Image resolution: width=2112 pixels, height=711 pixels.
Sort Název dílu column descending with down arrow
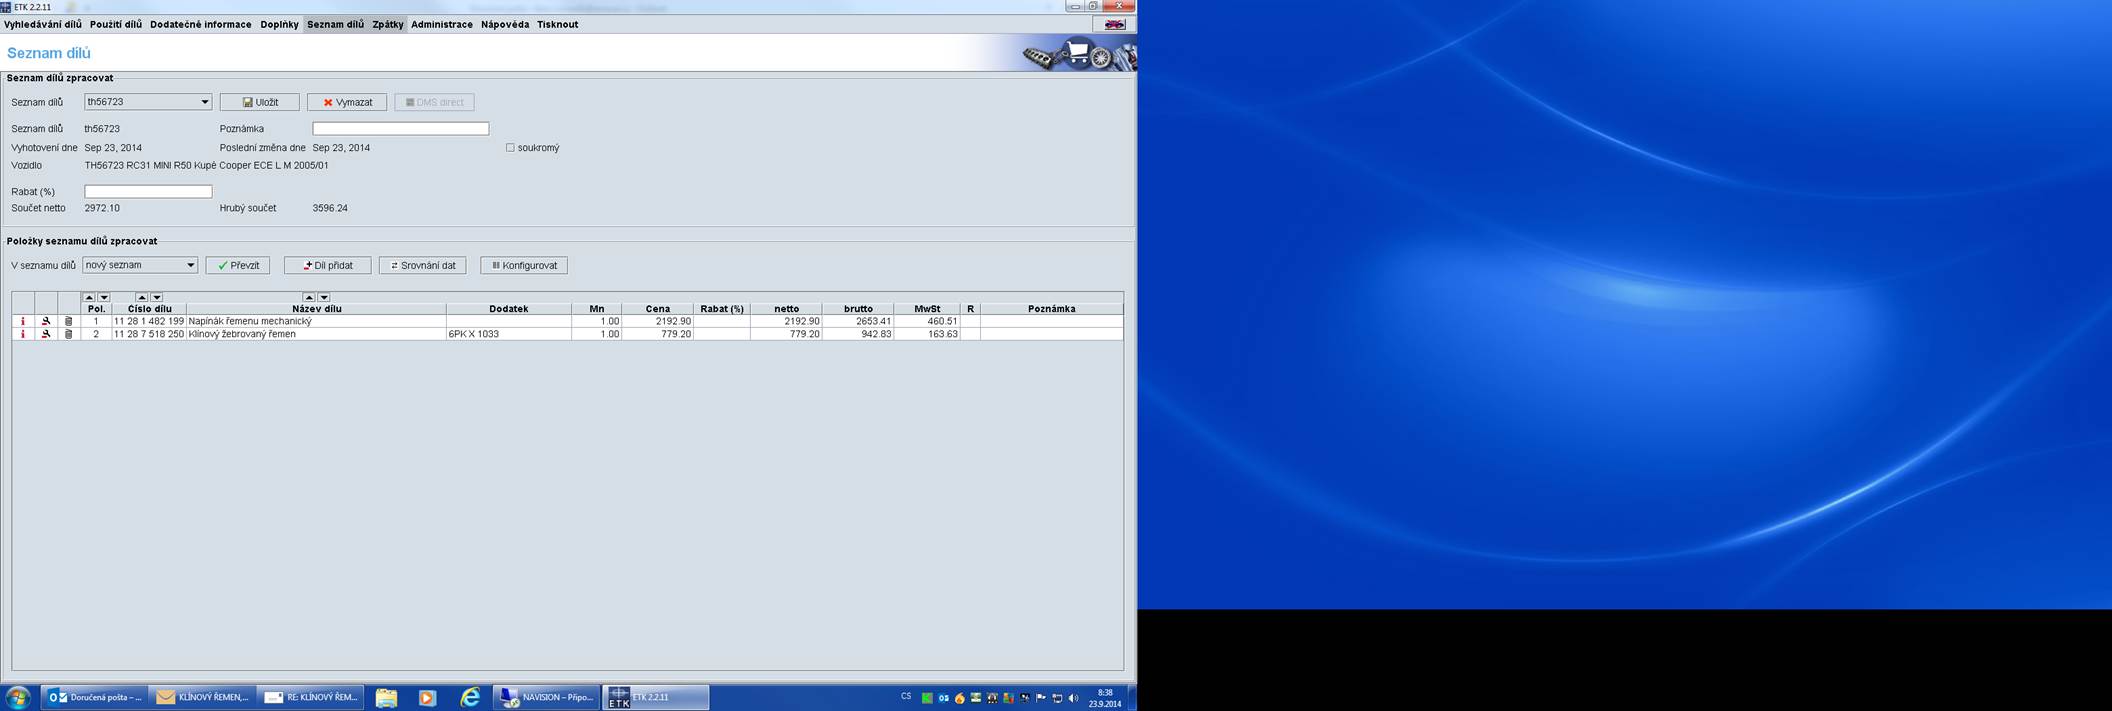(x=324, y=297)
